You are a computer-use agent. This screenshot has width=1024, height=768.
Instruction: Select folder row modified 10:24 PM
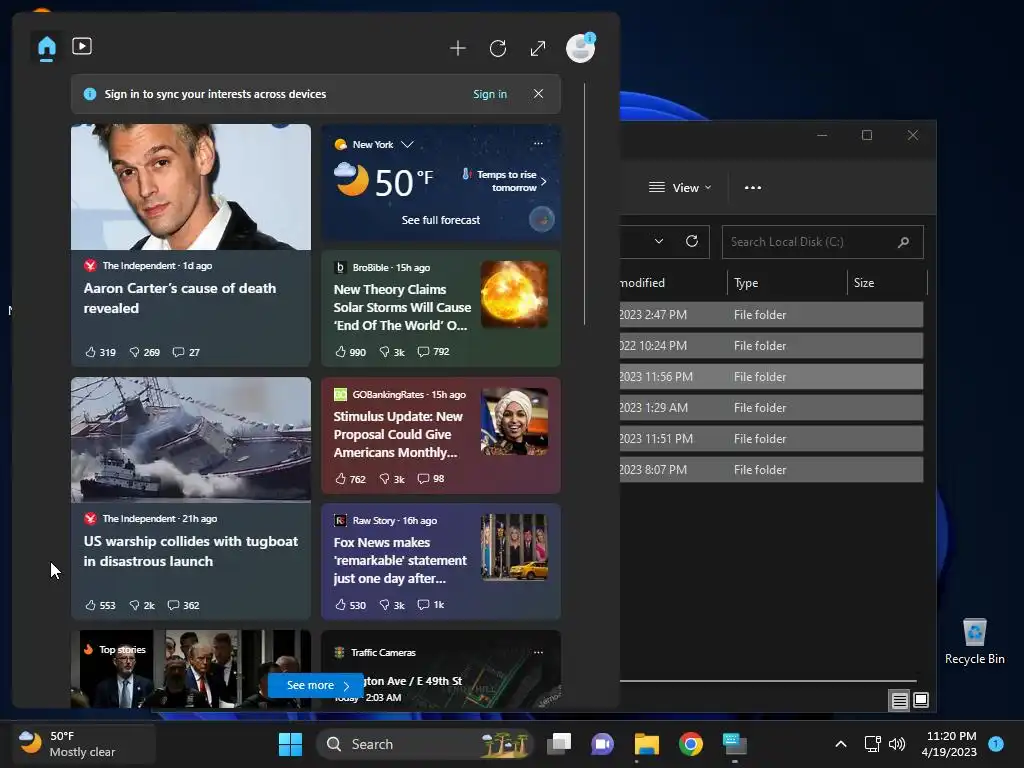coord(771,345)
